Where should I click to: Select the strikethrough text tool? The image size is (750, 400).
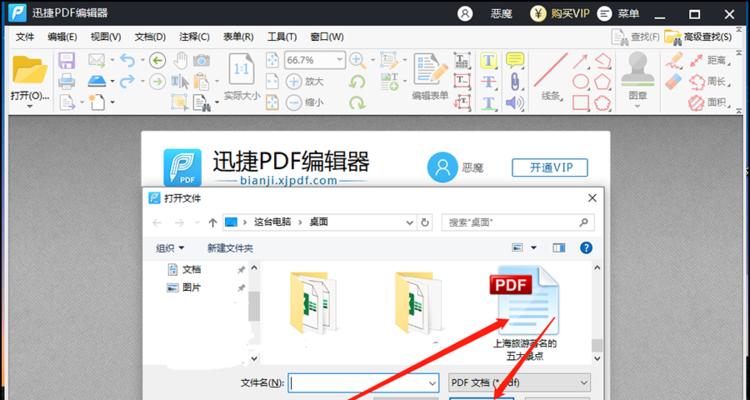[x=488, y=82]
